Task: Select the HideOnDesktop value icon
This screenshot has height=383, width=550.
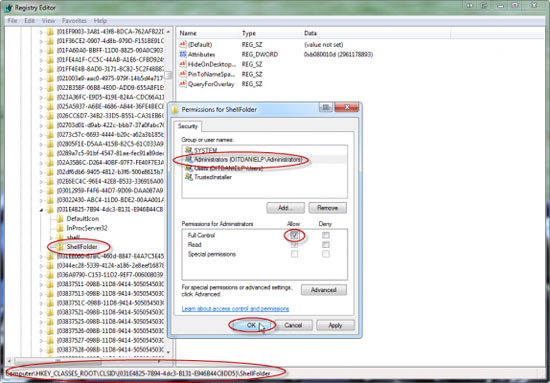Action: tap(182, 64)
